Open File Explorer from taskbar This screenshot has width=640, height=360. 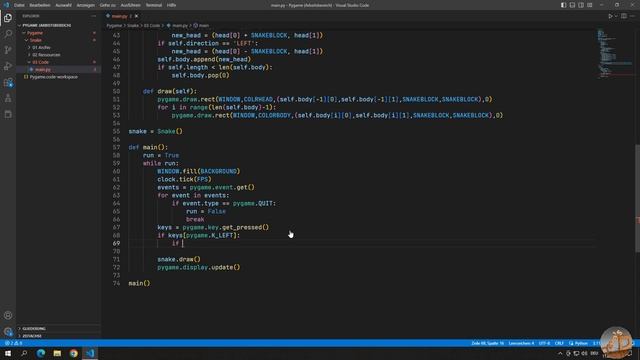pos(57,353)
